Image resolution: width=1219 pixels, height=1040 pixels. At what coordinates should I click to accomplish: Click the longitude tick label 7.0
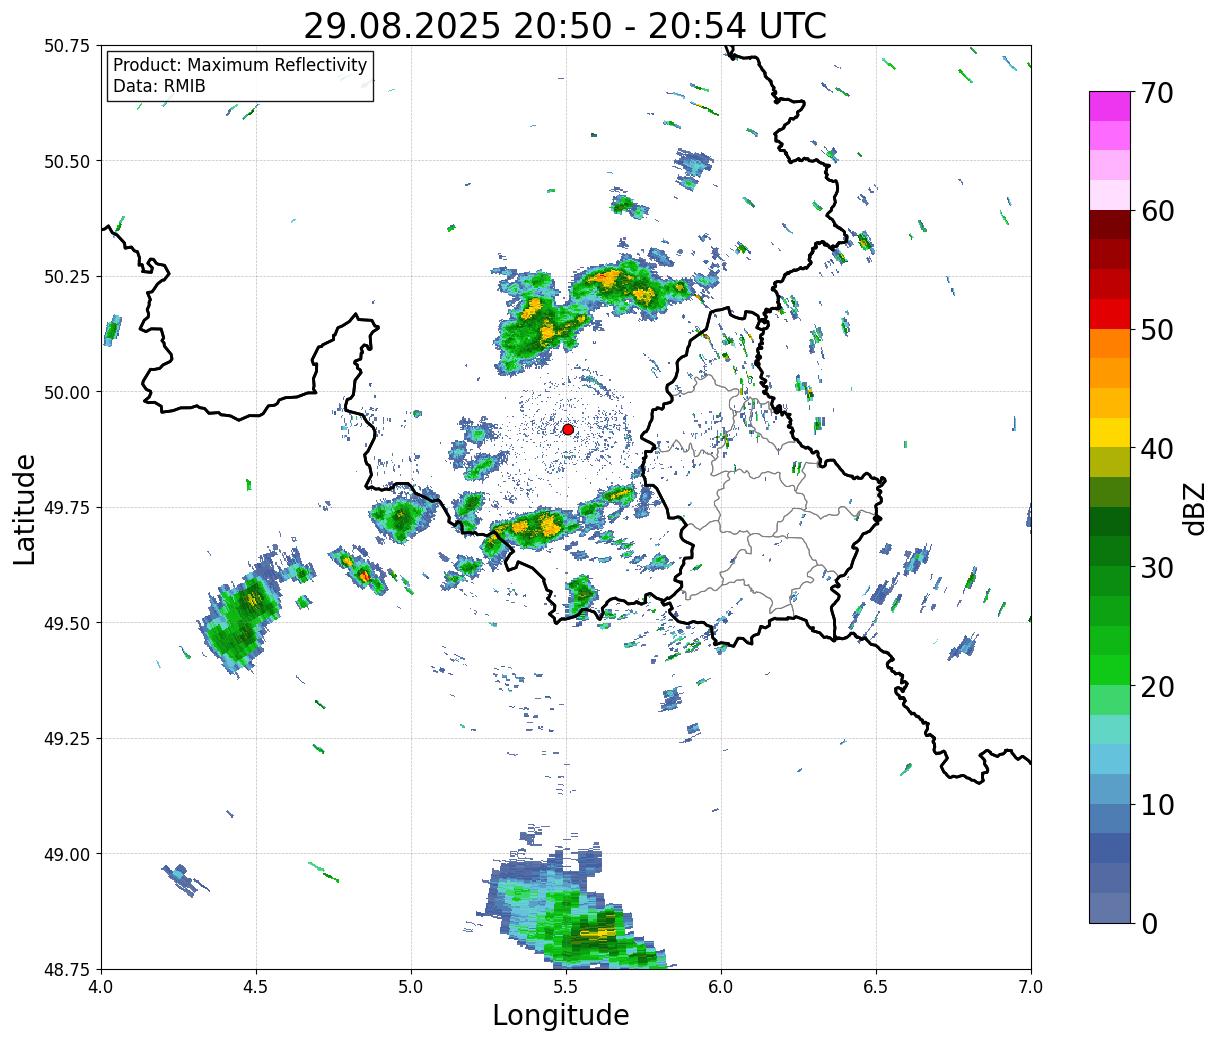pos(1031,987)
